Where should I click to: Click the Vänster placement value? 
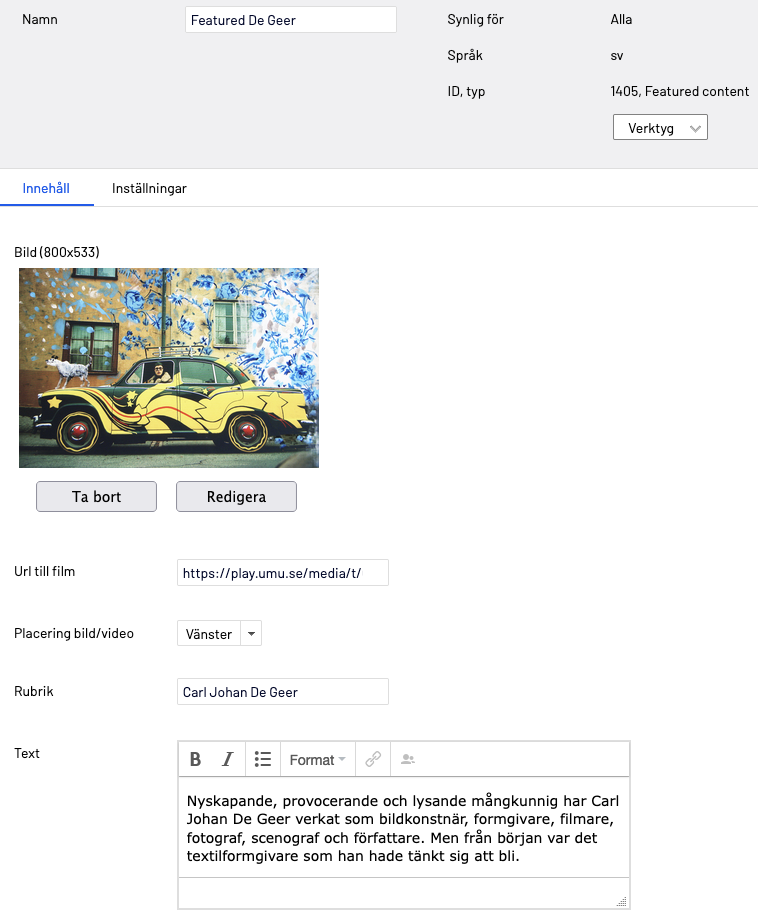[209, 634]
